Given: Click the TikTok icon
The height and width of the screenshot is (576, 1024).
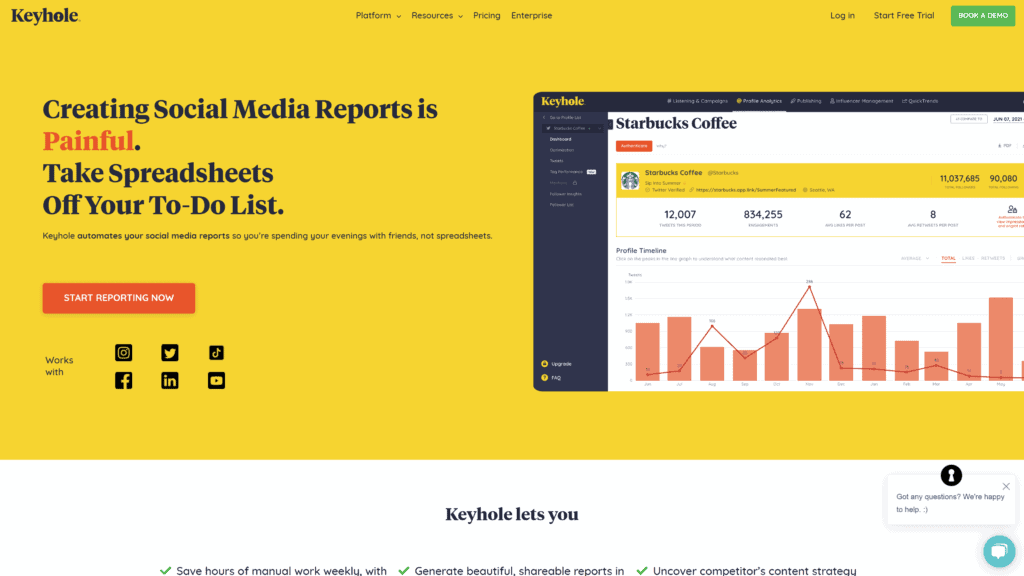Looking at the screenshot, I should 216,353.
